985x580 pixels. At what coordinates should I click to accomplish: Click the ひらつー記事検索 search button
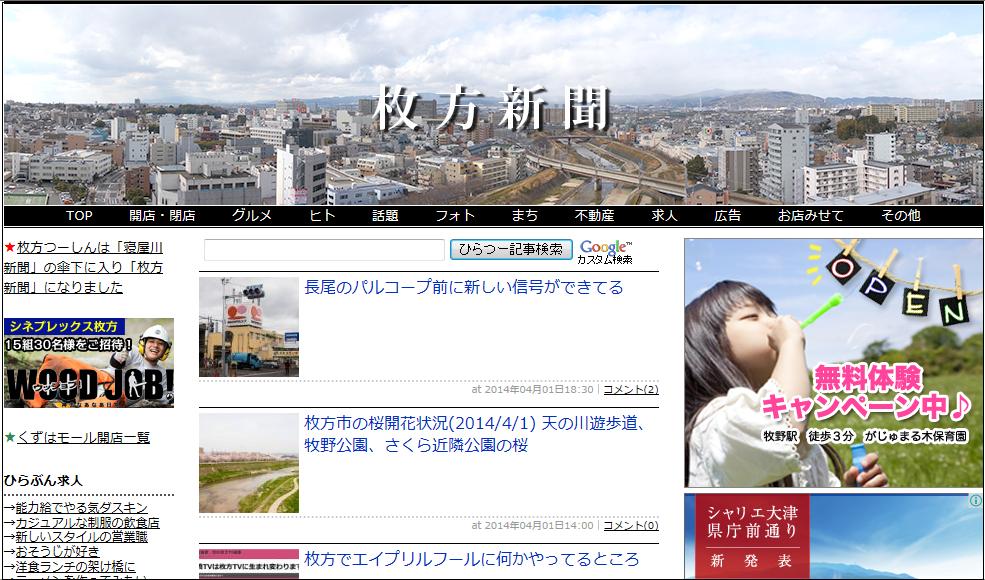pos(511,249)
